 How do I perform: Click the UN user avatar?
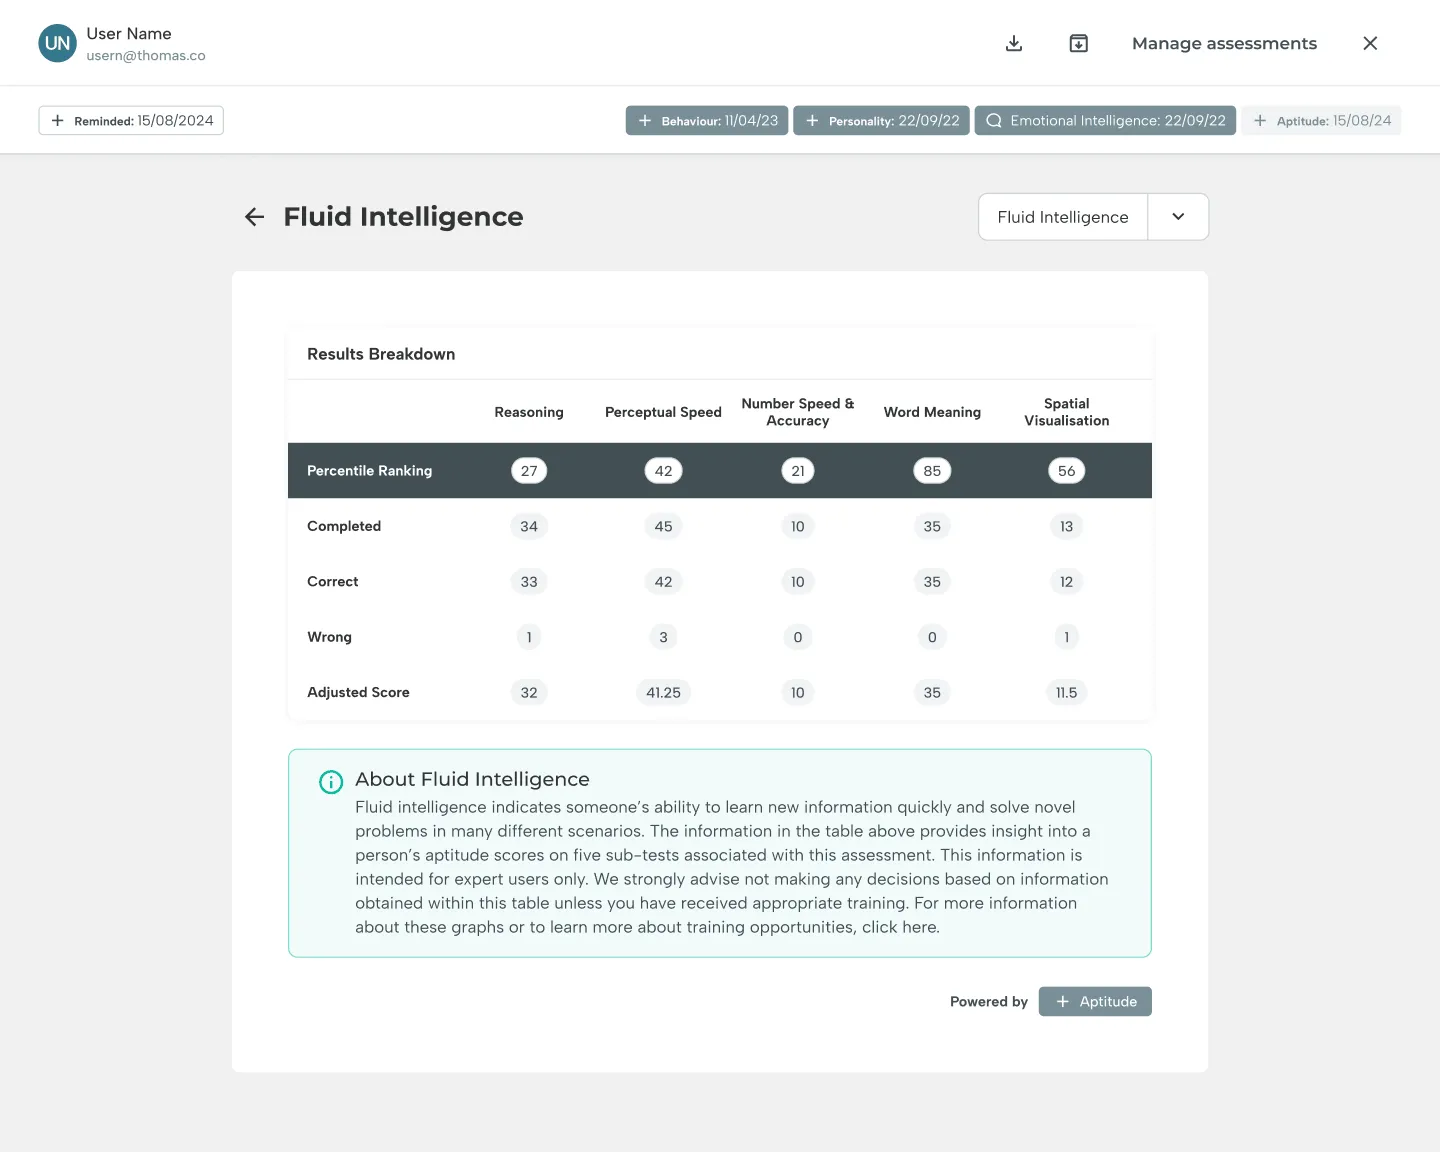point(57,43)
